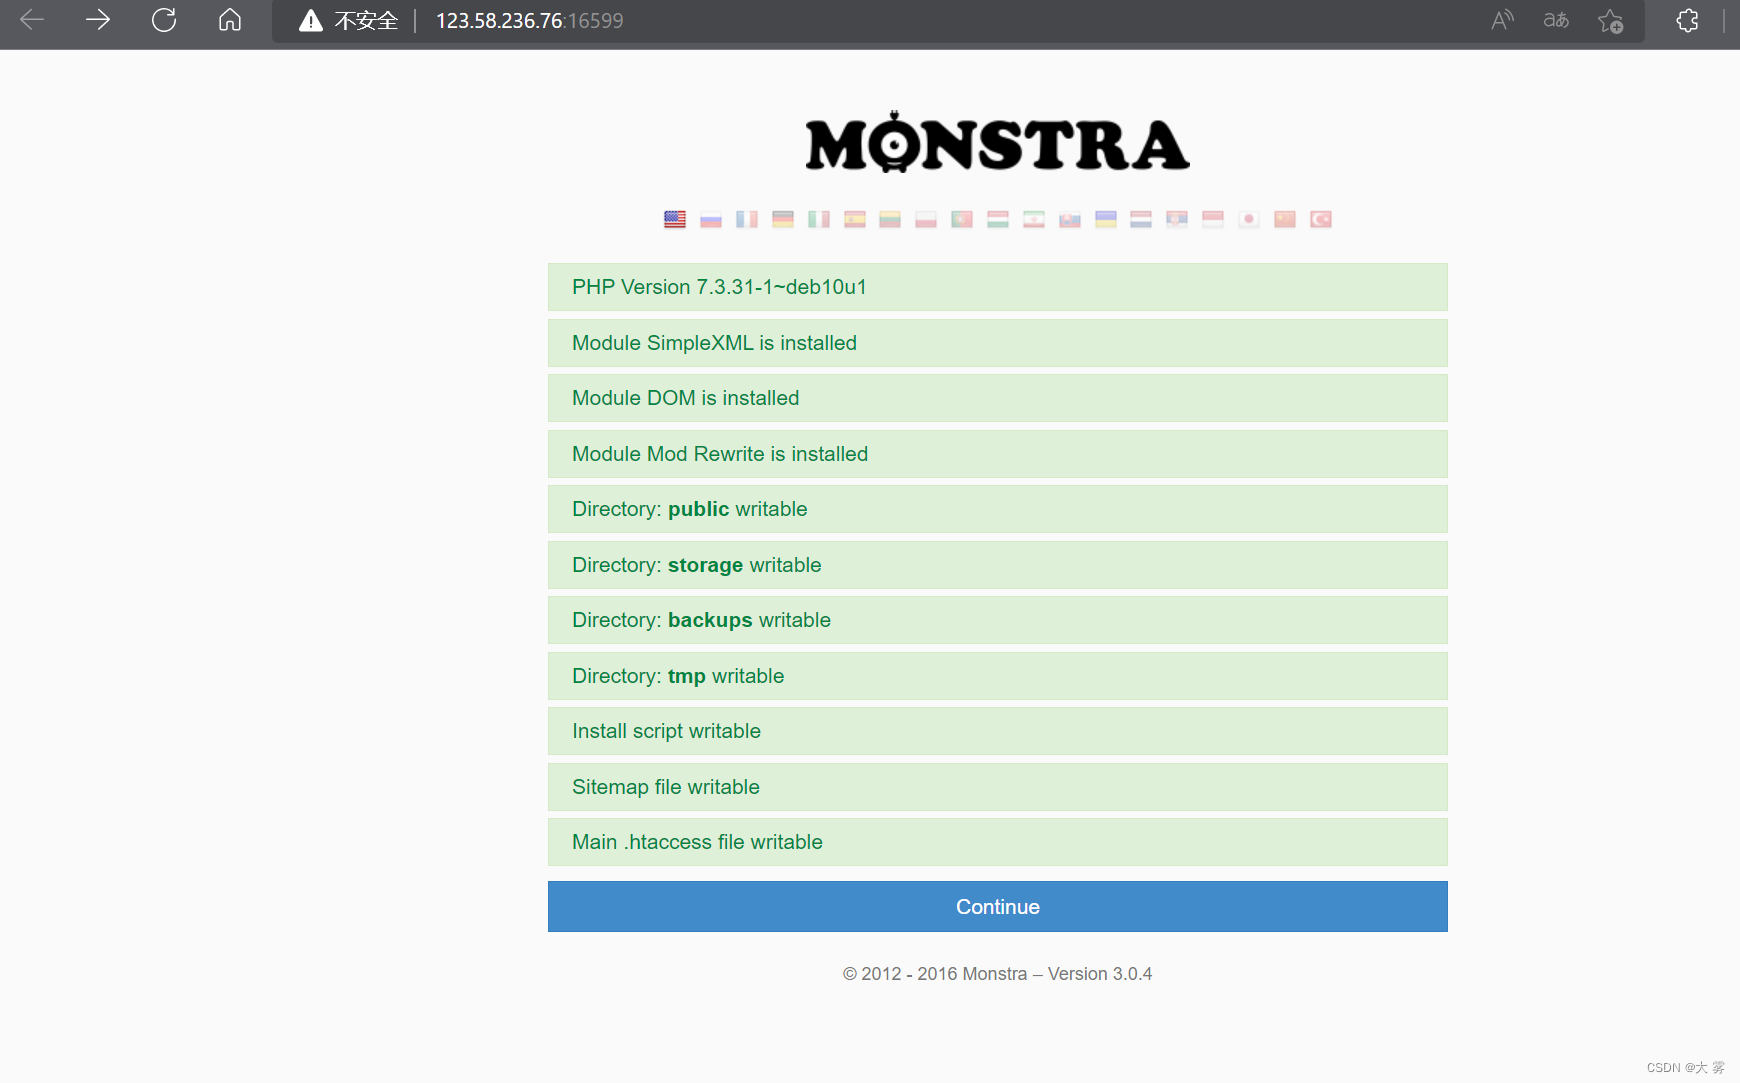The width and height of the screenshot is (1740, 1083).
Task: Select the Italian flag language
Action: 819,219
